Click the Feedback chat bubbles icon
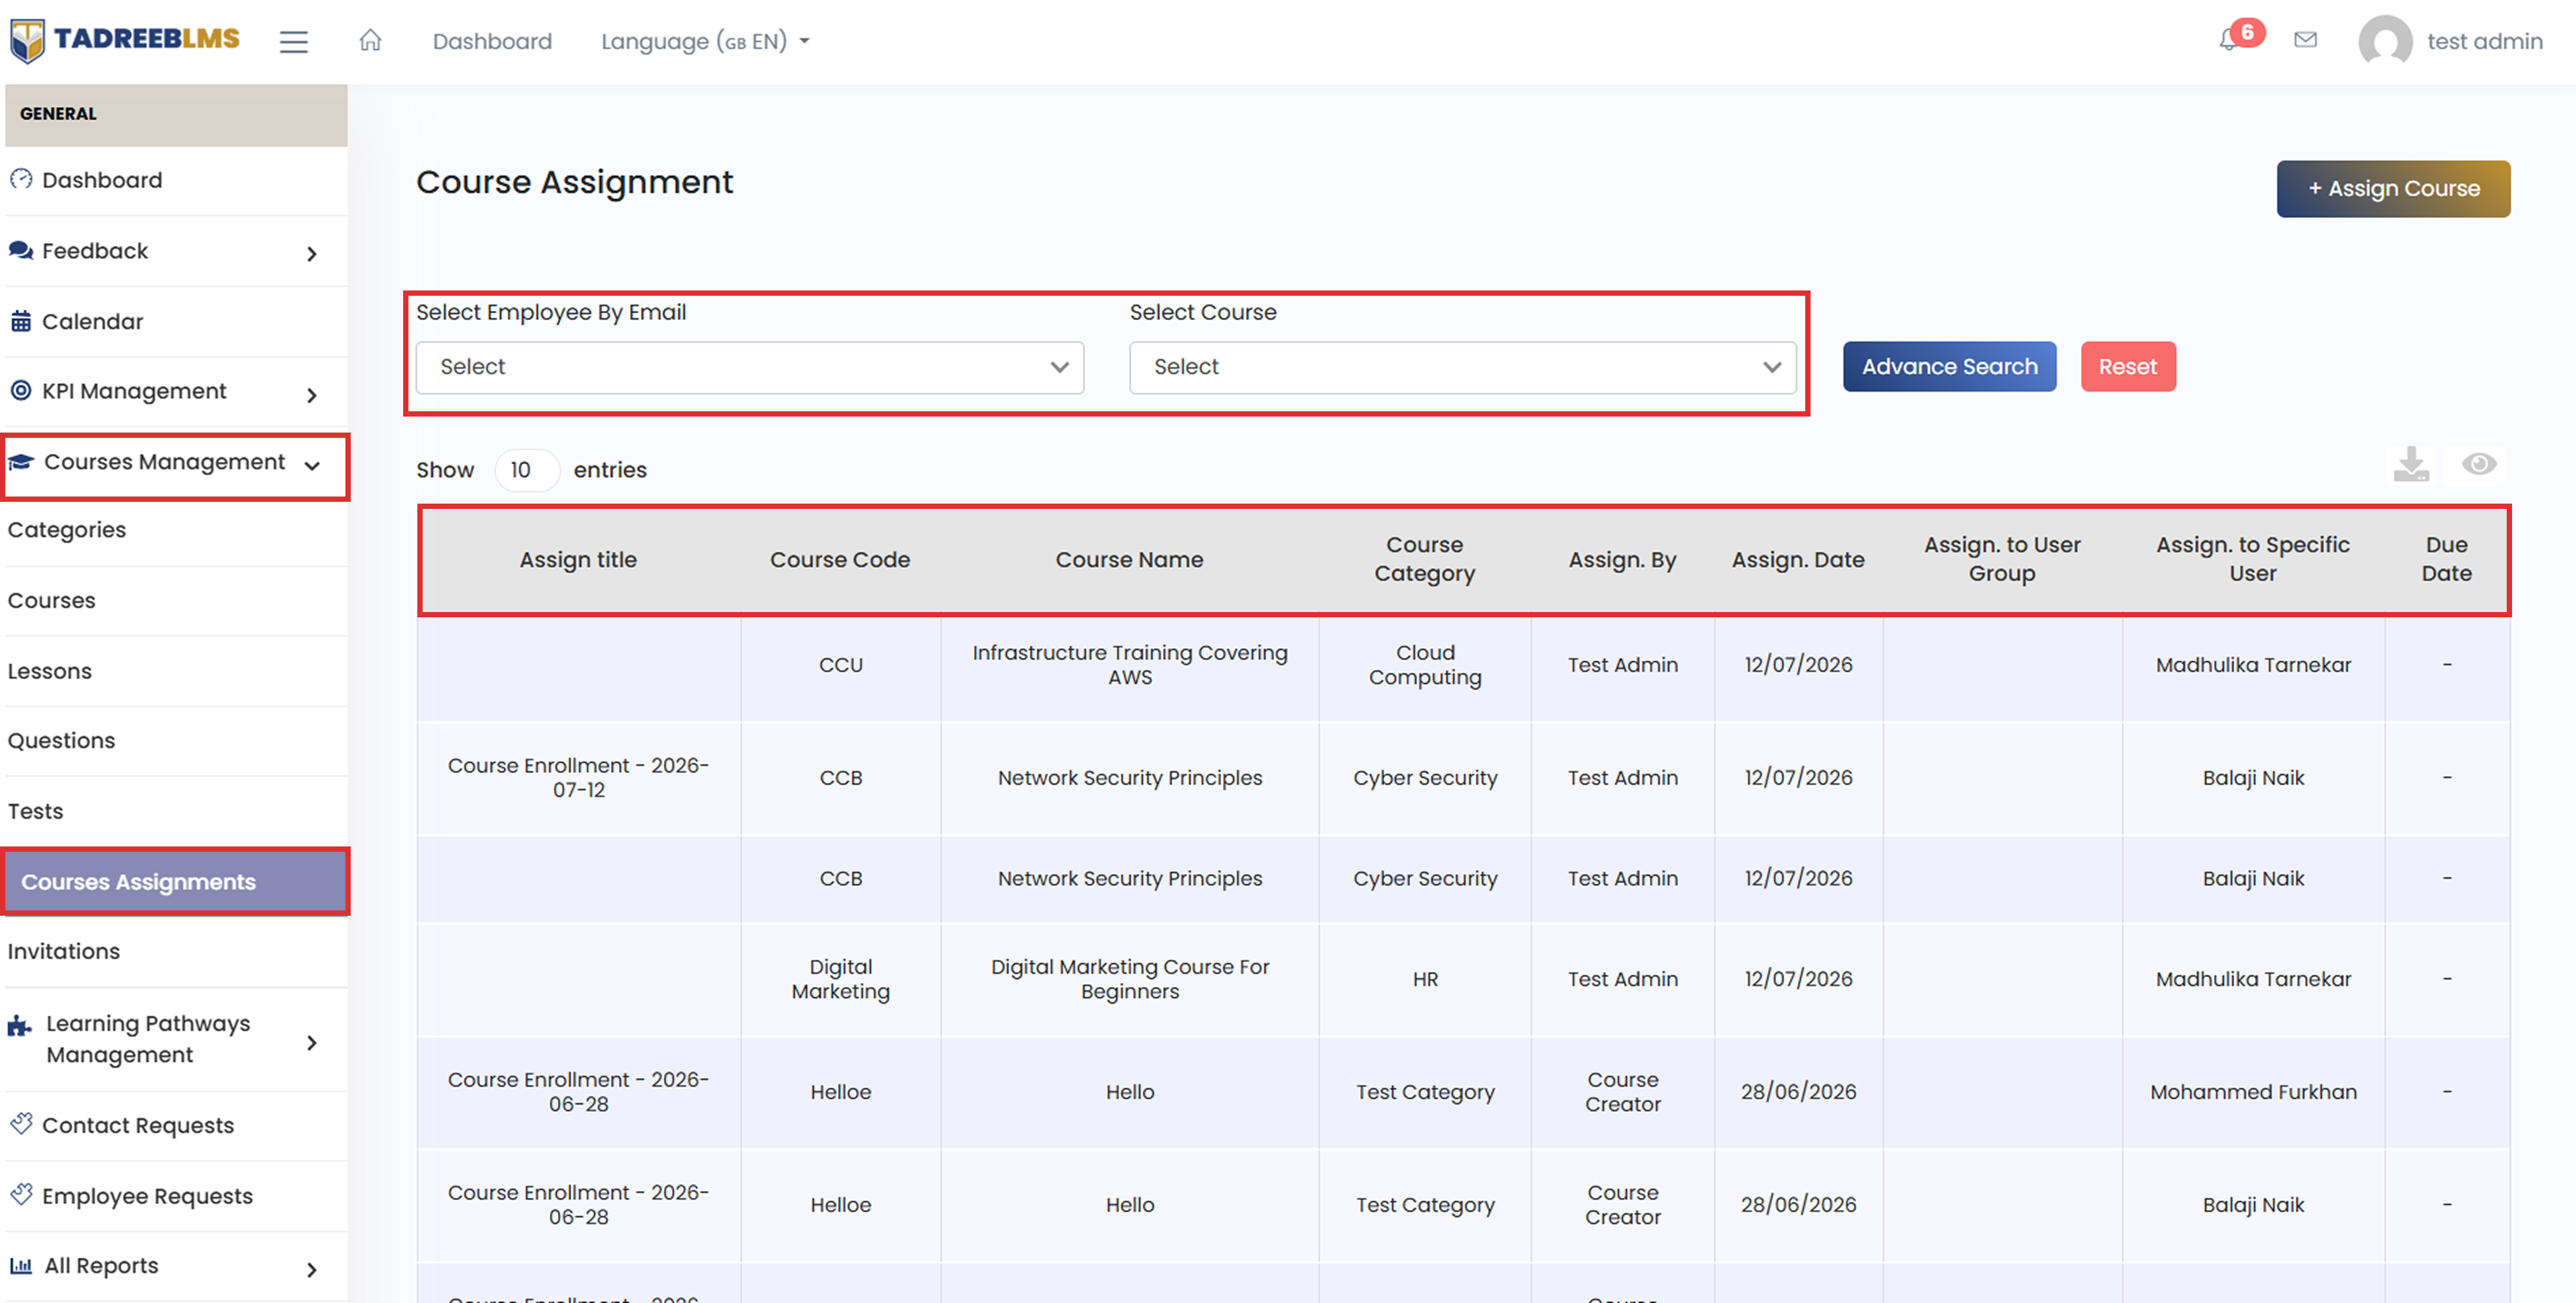 [x=21, y=250]
